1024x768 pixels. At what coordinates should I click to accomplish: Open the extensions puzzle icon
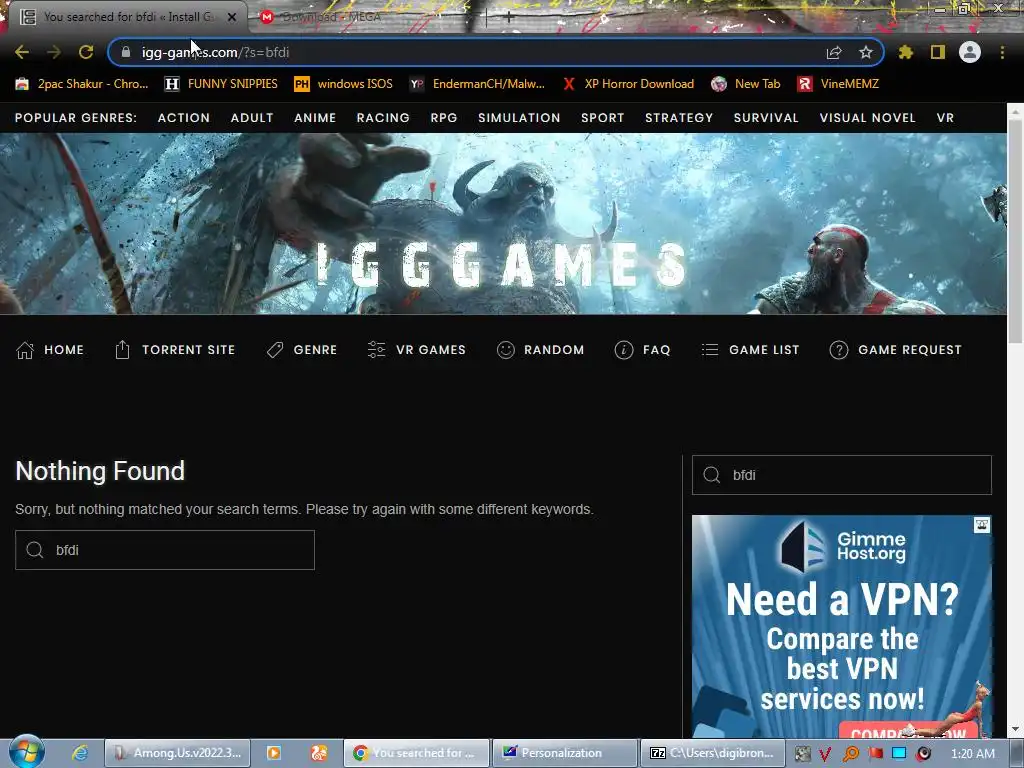(906, 52)
